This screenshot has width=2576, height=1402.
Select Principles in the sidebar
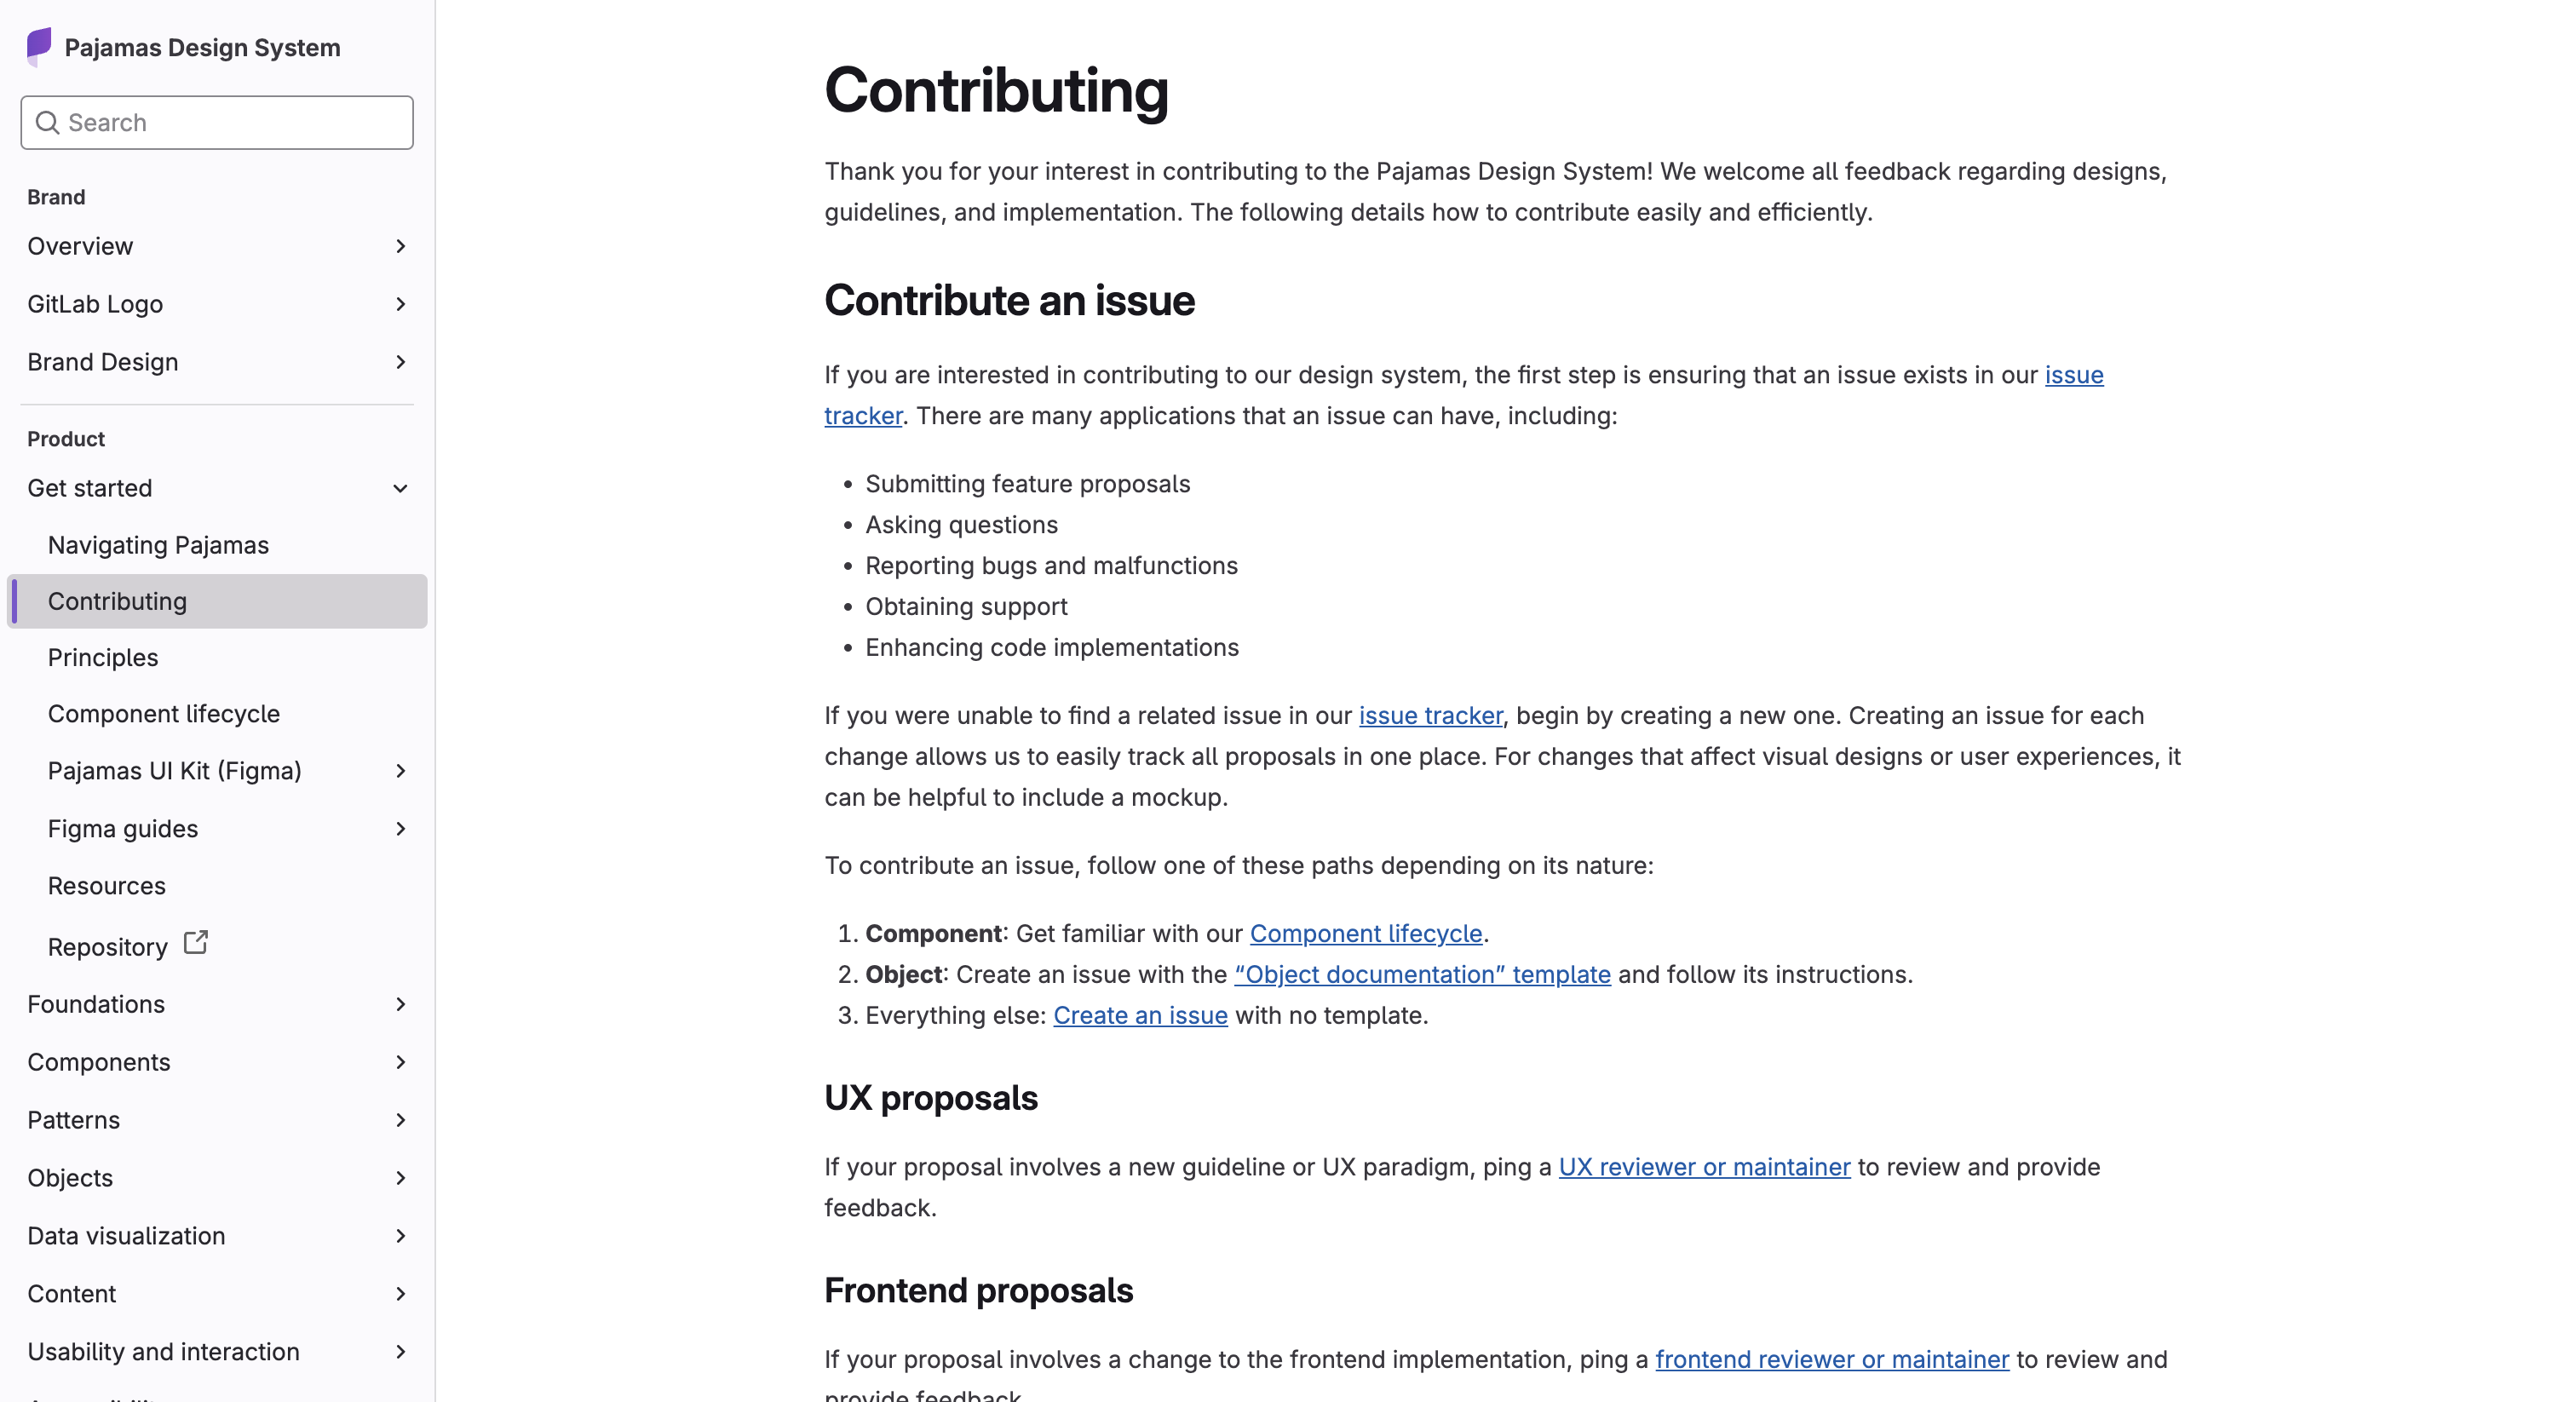103,657
